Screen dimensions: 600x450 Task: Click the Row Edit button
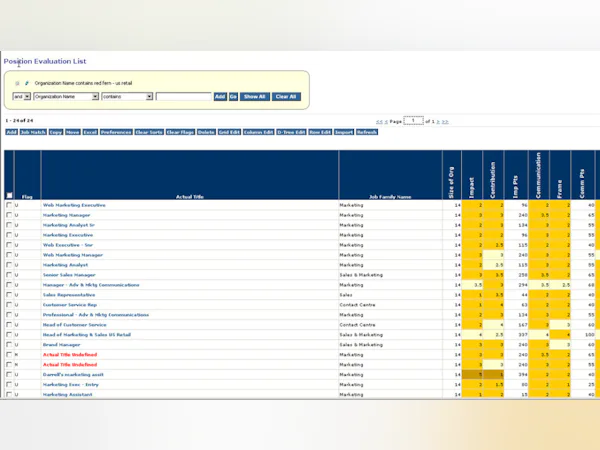pos(320,132)
